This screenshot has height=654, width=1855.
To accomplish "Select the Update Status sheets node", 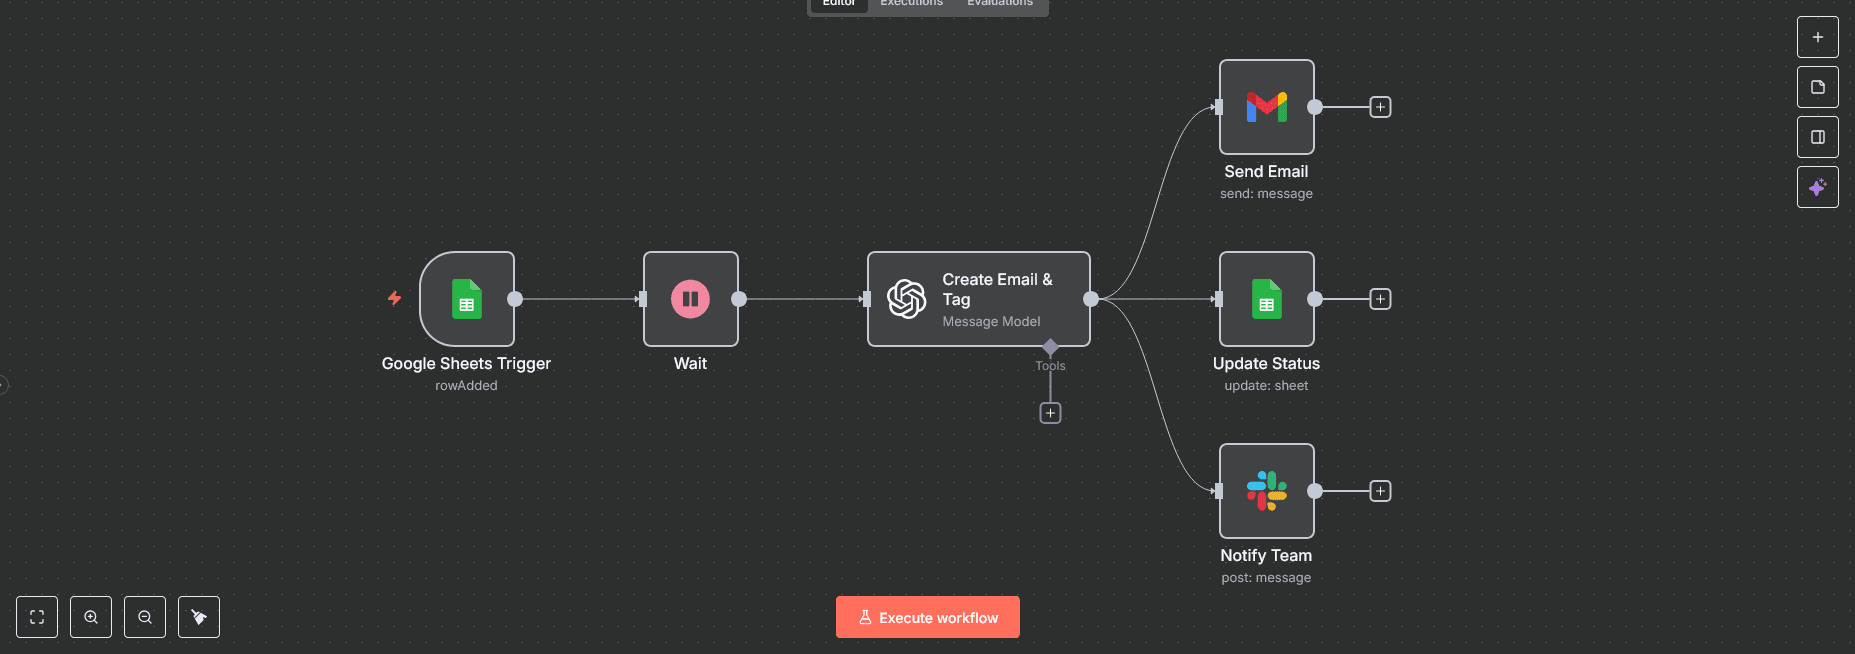I will (1266, 299).
